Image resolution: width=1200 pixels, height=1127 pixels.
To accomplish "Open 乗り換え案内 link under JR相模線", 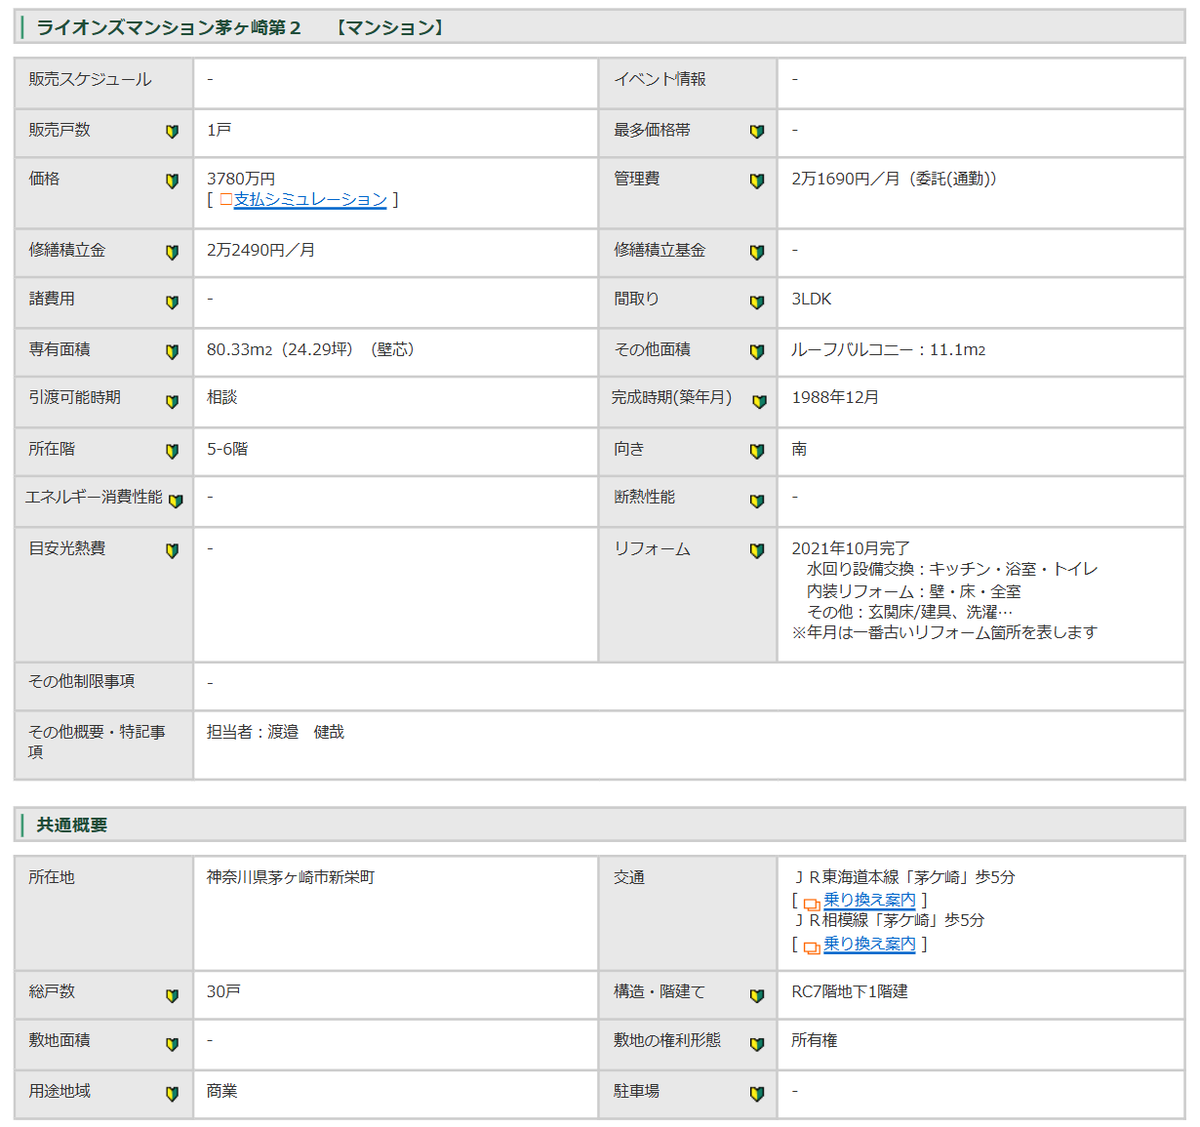I will coord(869,944).
